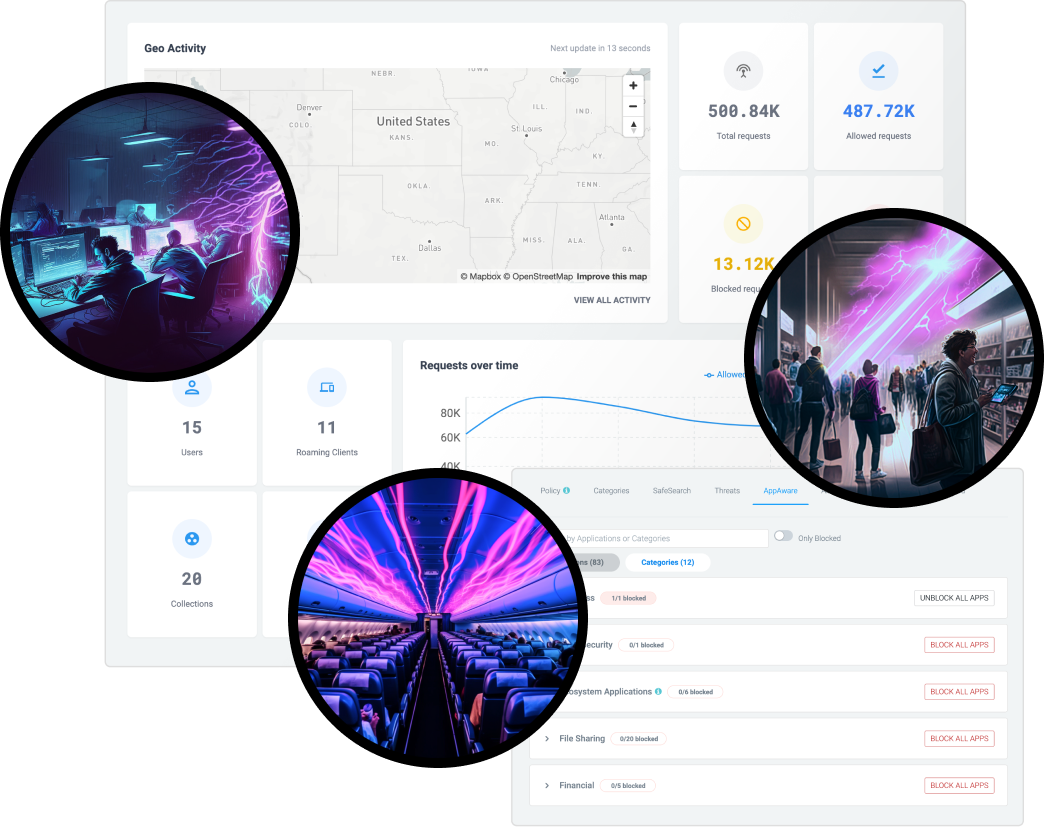This screenshot has width=1044, height=827.
Task: Click the Improve this map link
Action: [612, 276]
